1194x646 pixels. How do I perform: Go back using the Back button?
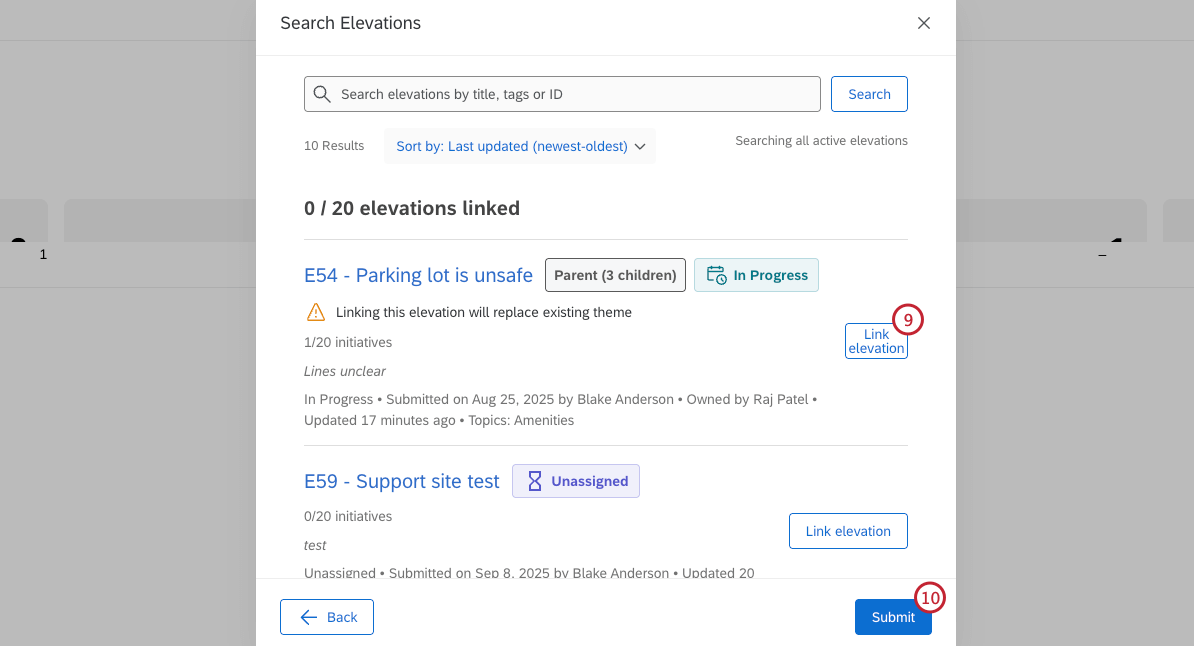click(x=327, y=617)
